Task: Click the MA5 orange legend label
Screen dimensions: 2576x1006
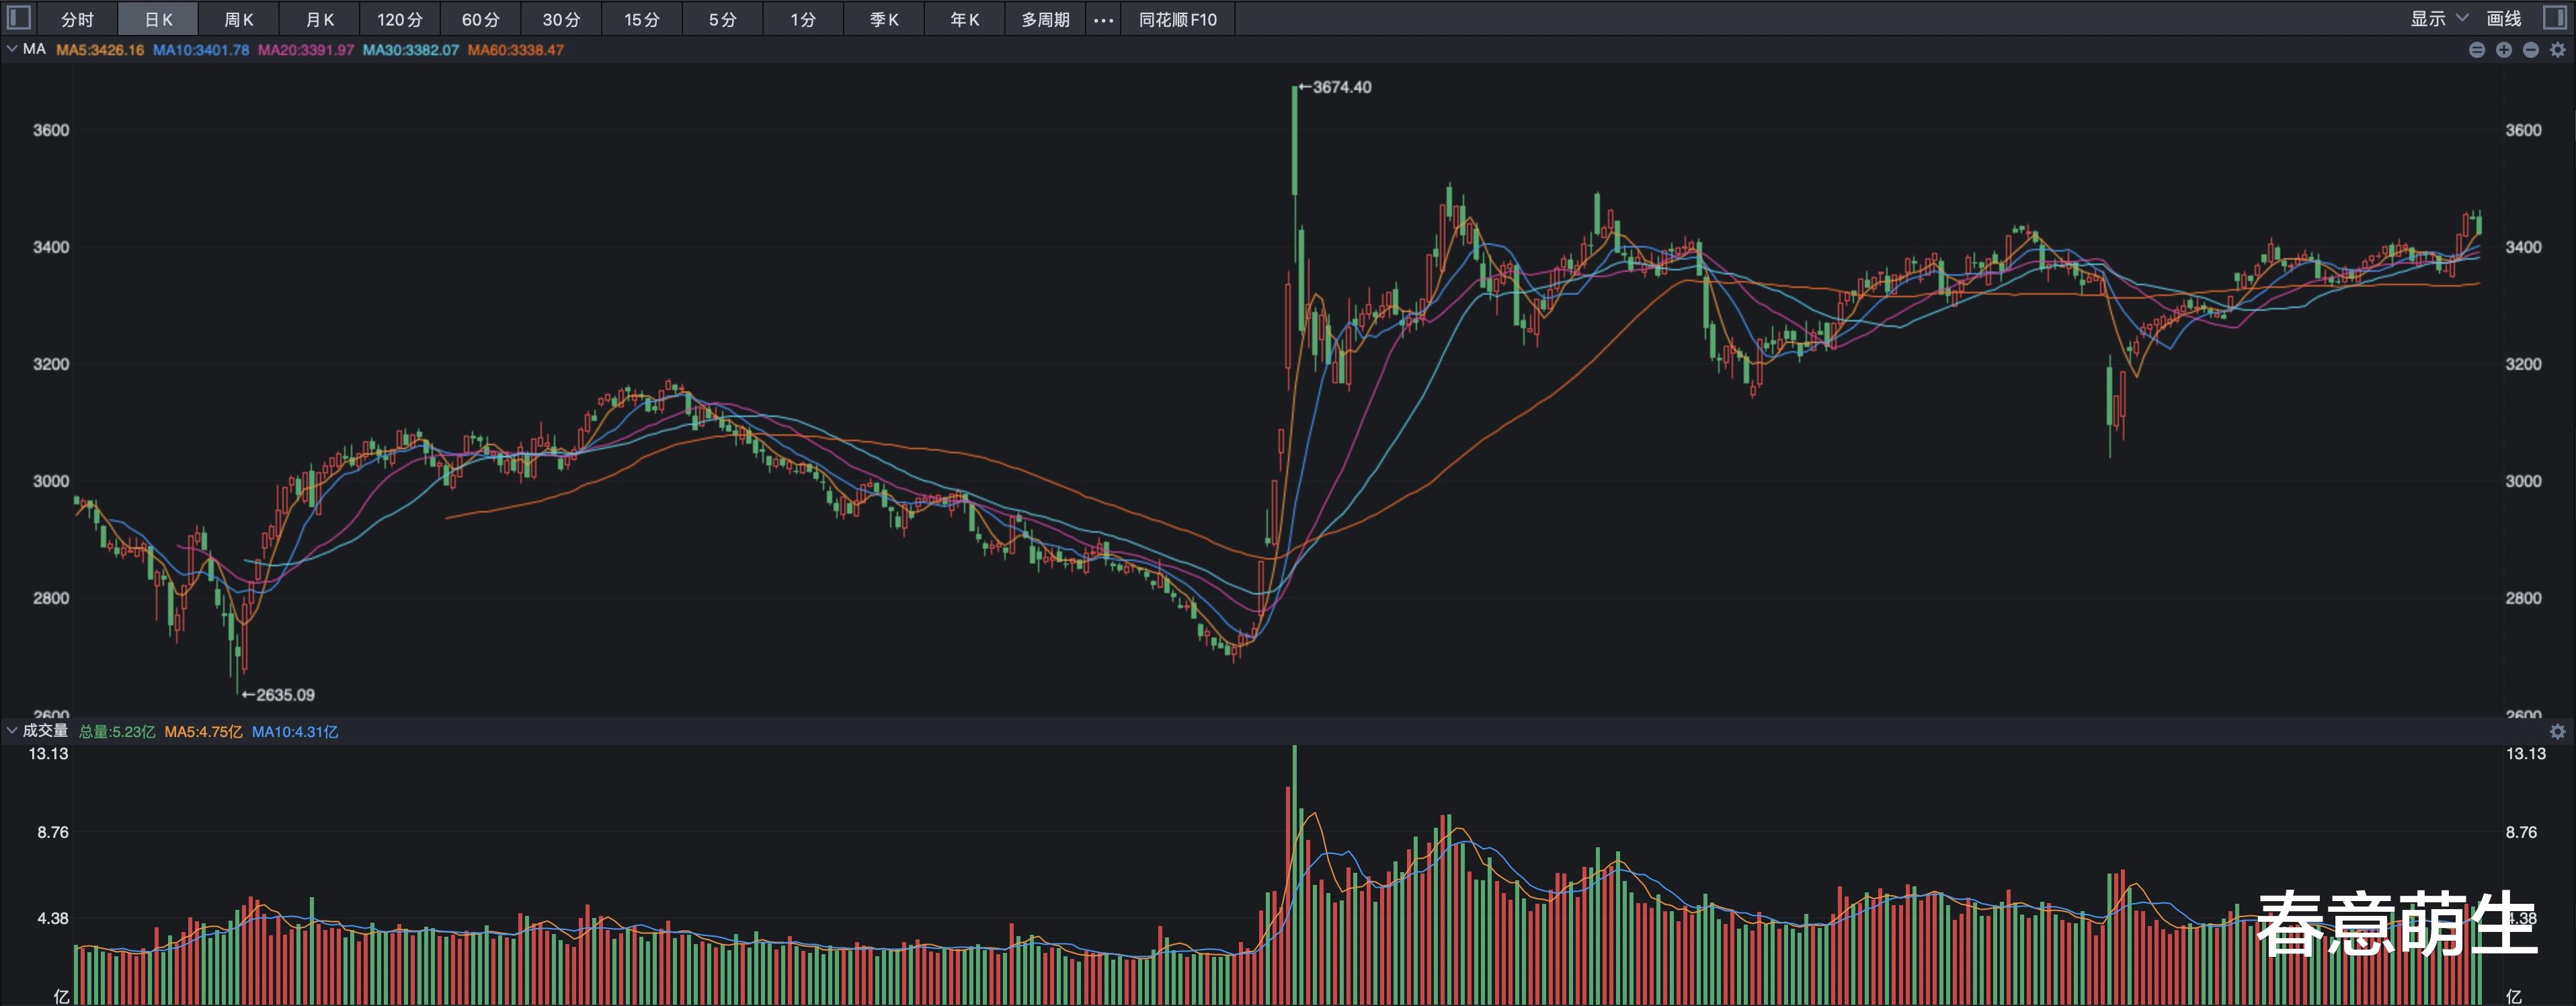Action: [x=100, y=50]
